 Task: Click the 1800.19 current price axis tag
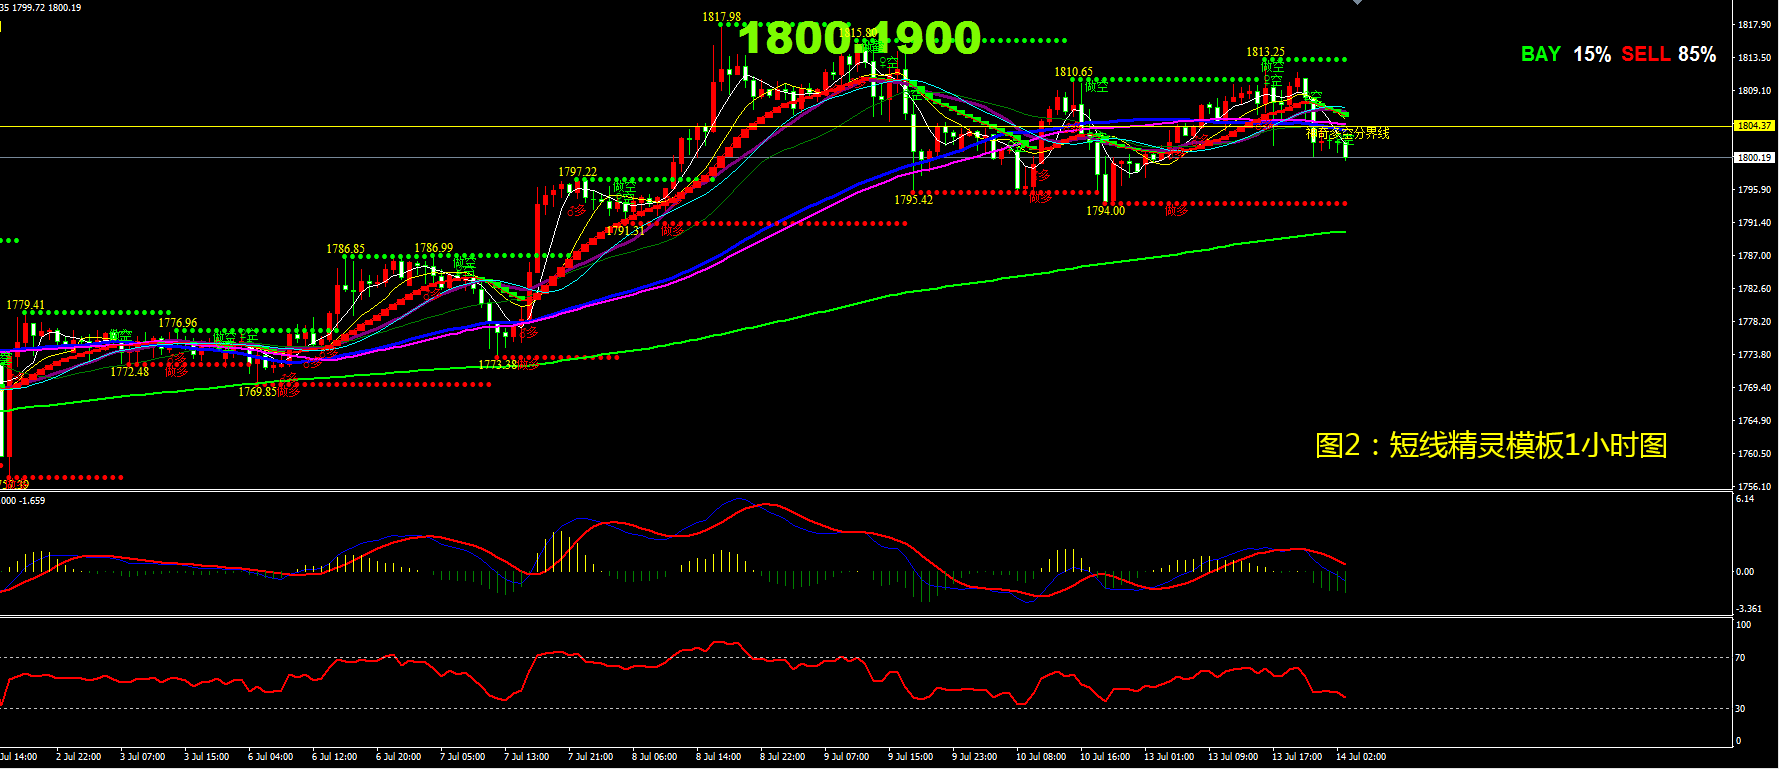tap(1754, 157)
